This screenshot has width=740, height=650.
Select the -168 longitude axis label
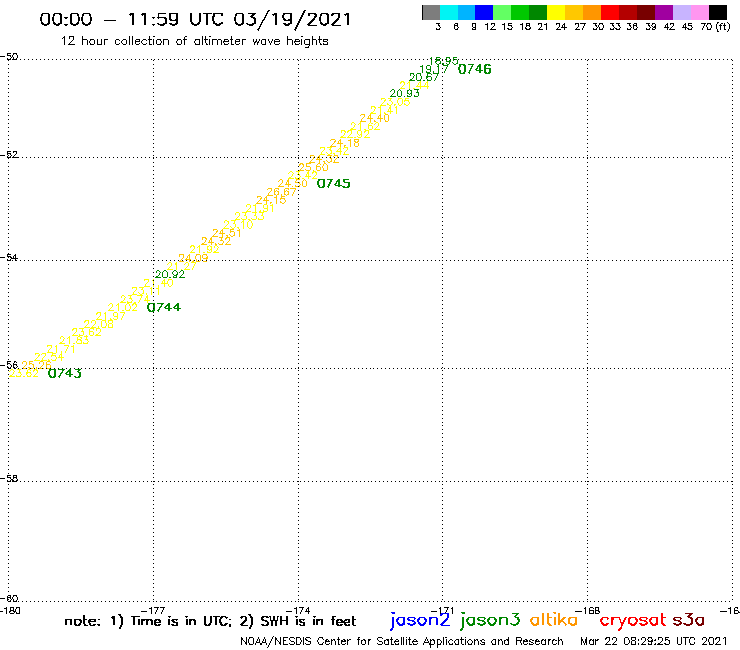[x=588, y=611]
